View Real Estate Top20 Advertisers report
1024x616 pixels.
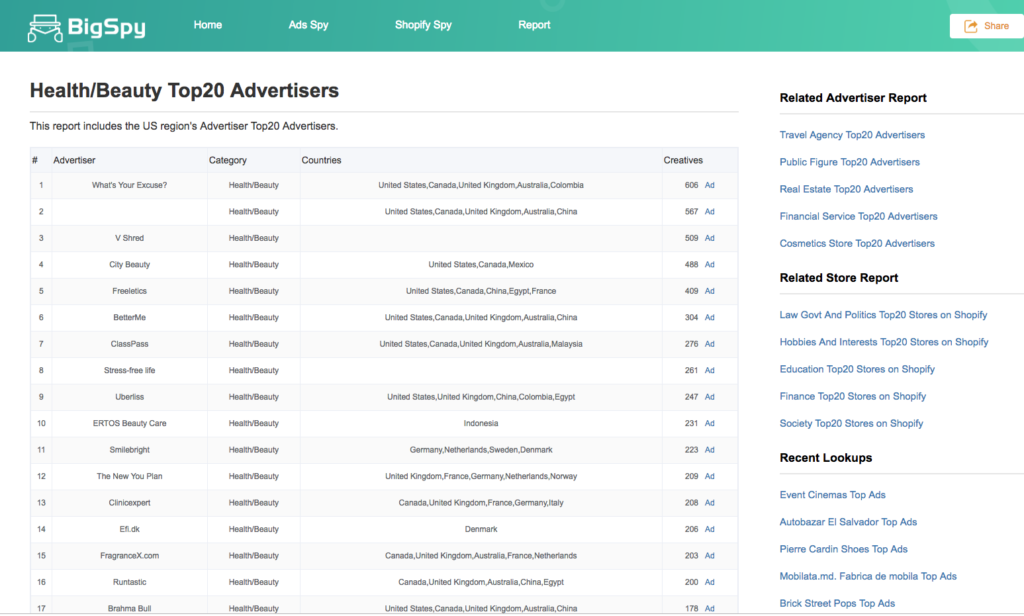[x=846, y=189]
